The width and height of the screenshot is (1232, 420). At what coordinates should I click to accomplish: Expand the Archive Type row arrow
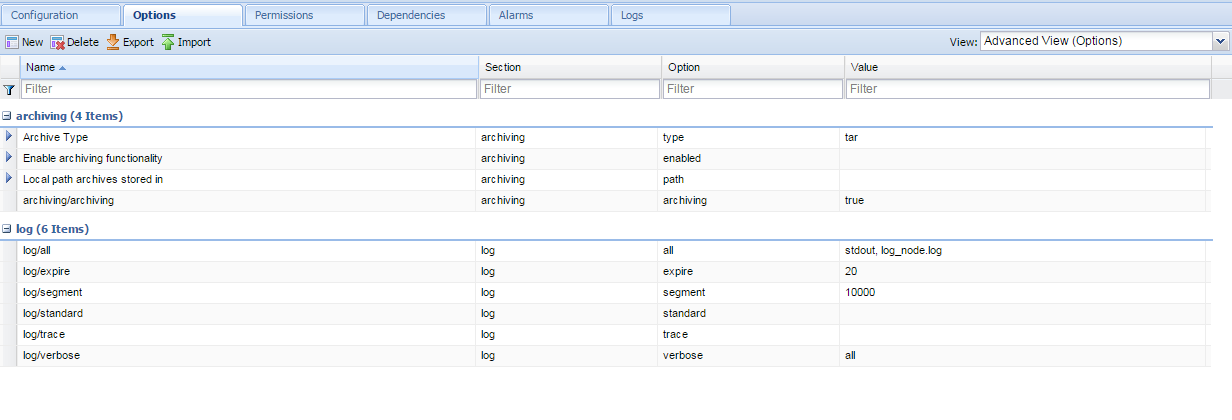(9, 137)
